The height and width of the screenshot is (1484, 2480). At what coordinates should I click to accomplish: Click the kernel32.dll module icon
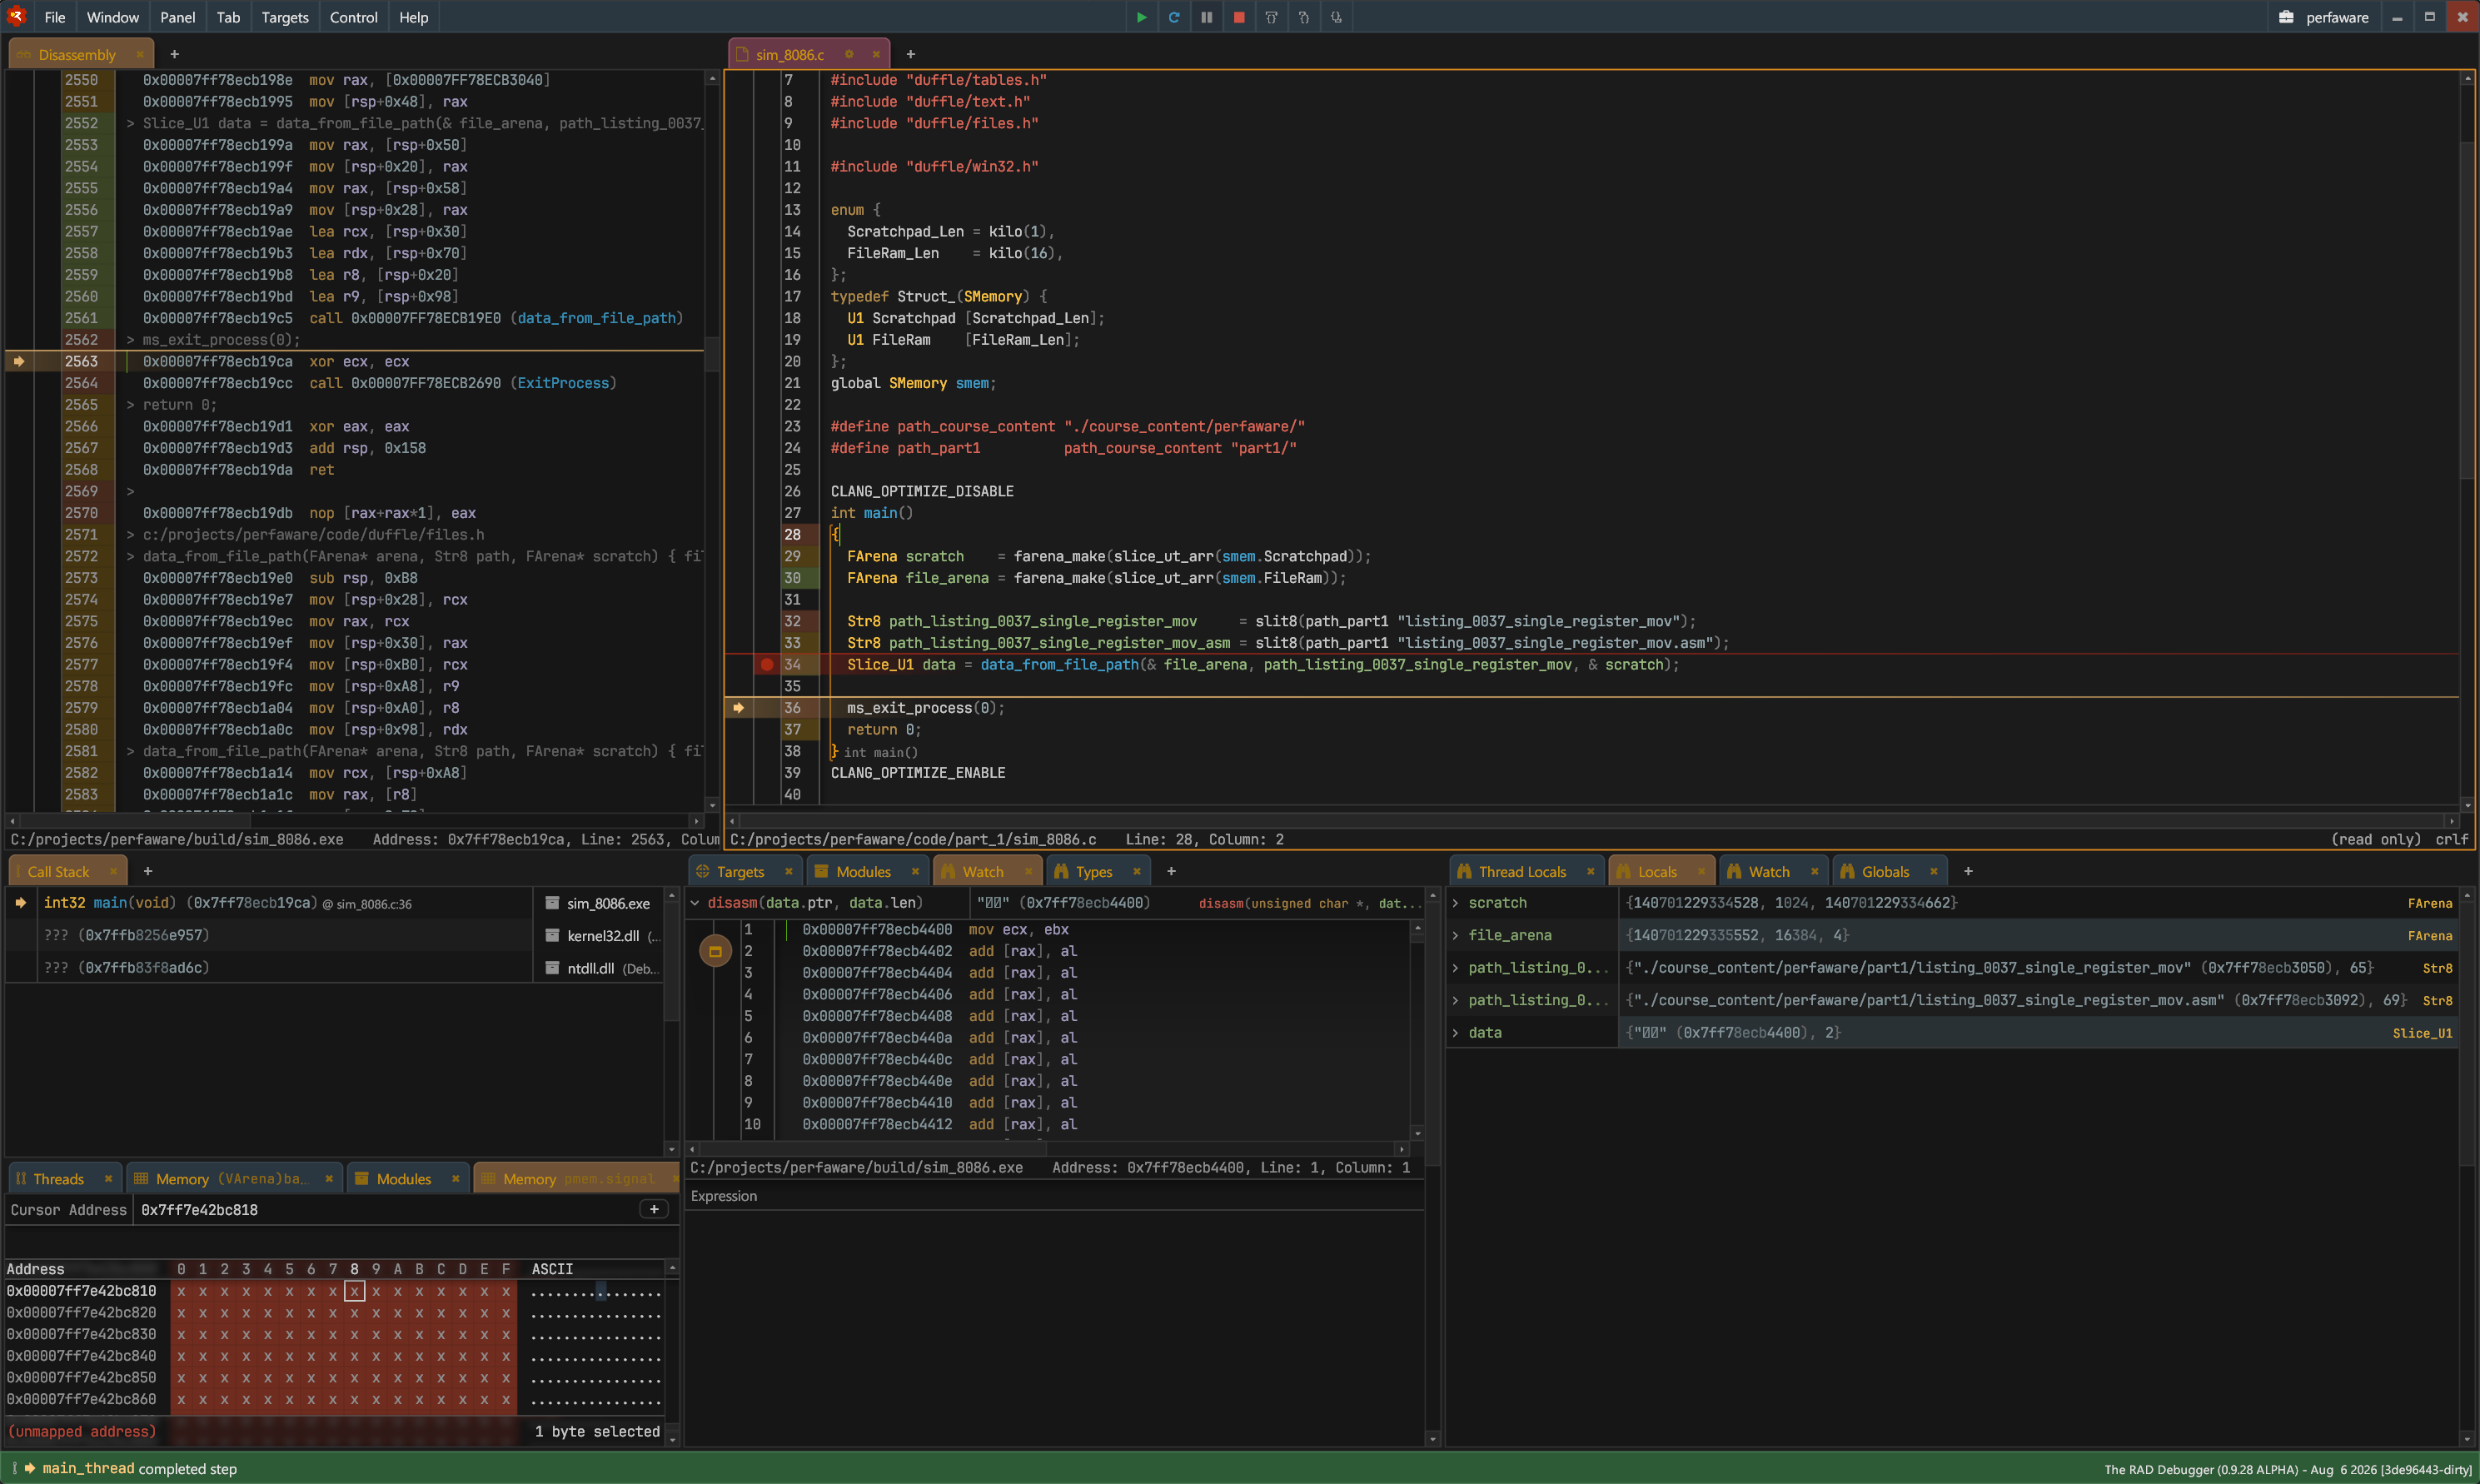551,935
